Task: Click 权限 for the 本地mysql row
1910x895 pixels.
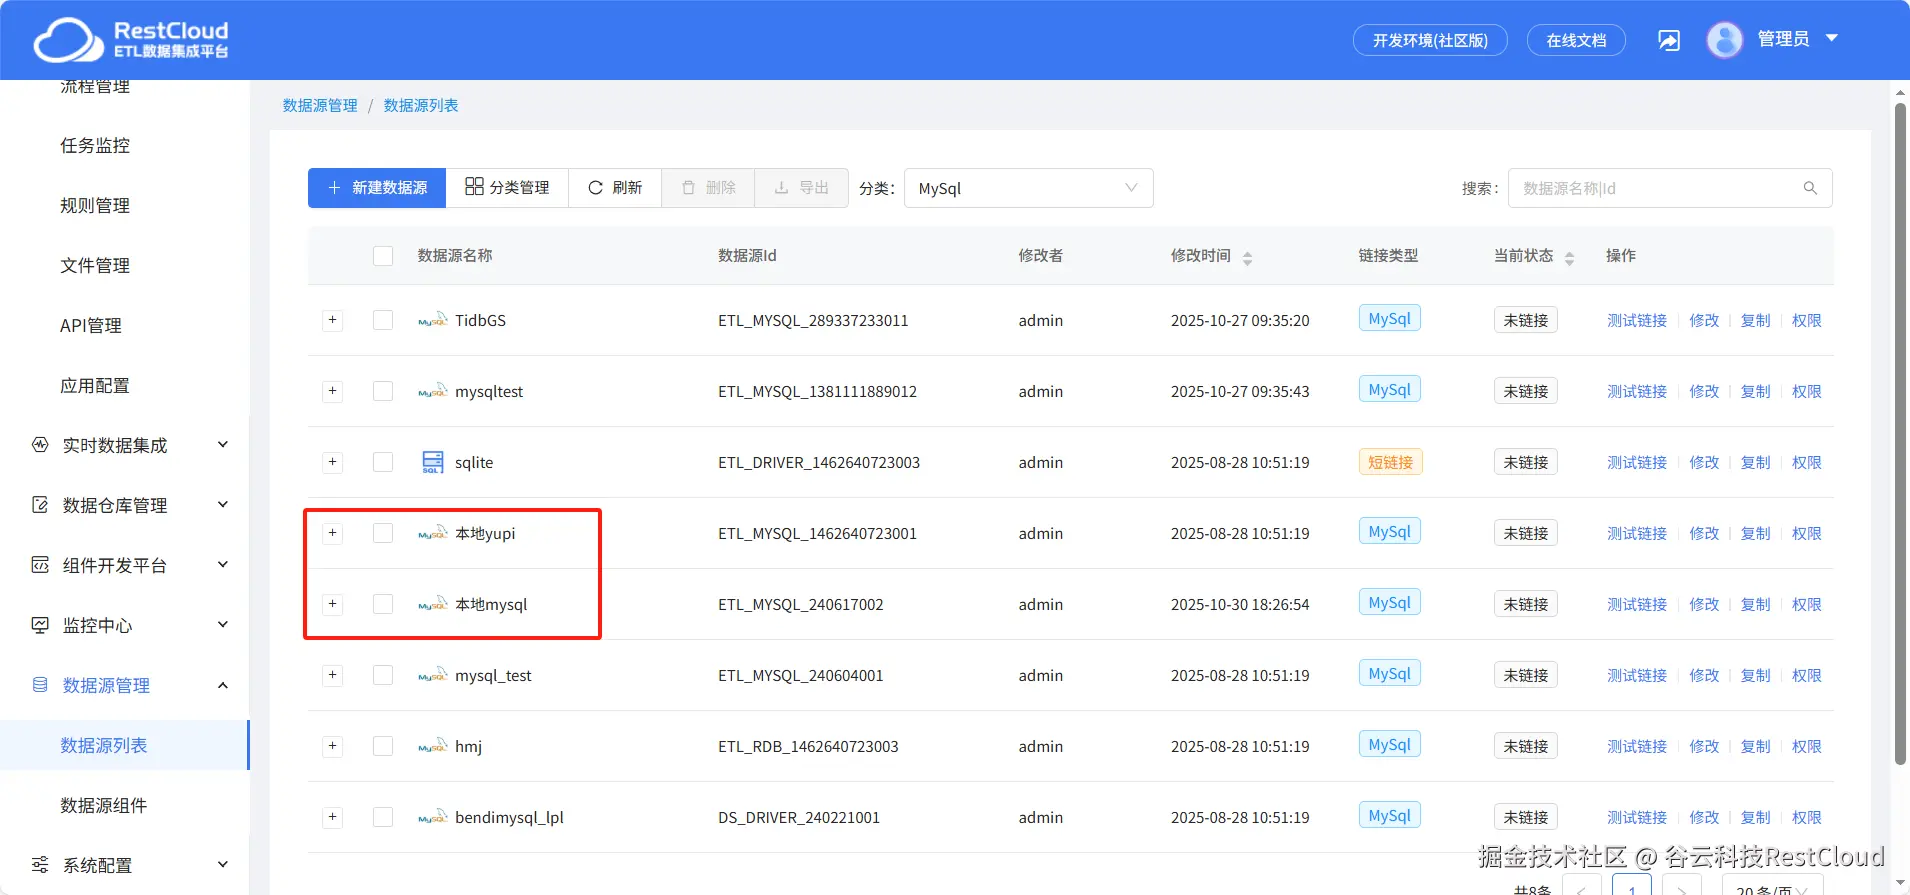Action: point(1806,604)
